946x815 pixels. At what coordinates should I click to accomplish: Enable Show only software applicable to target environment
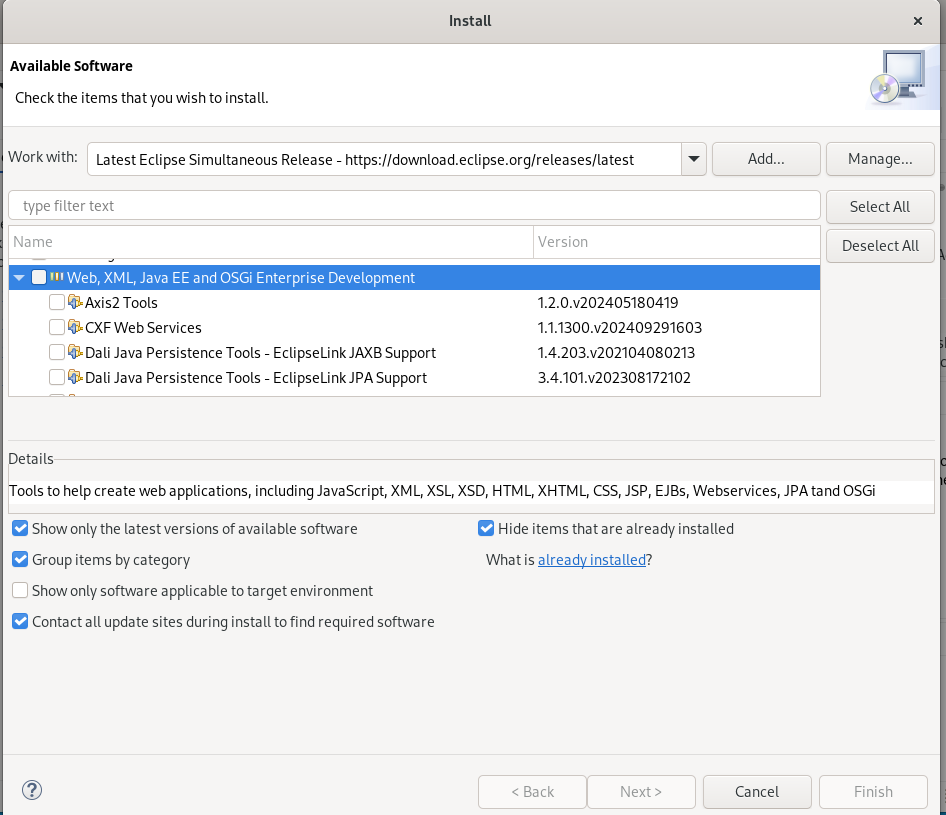click(20, 590)
